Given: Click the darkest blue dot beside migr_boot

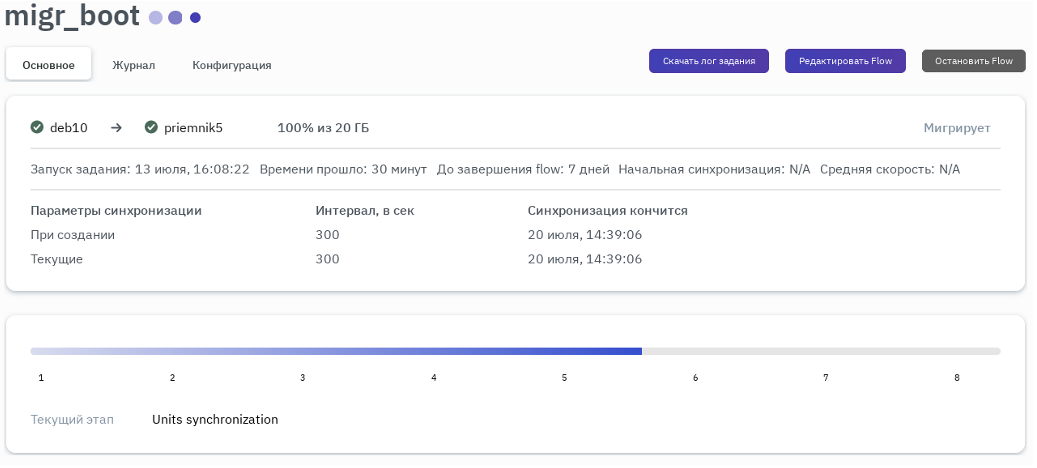Looking at the screenshot, I should [x=195, y=18].
